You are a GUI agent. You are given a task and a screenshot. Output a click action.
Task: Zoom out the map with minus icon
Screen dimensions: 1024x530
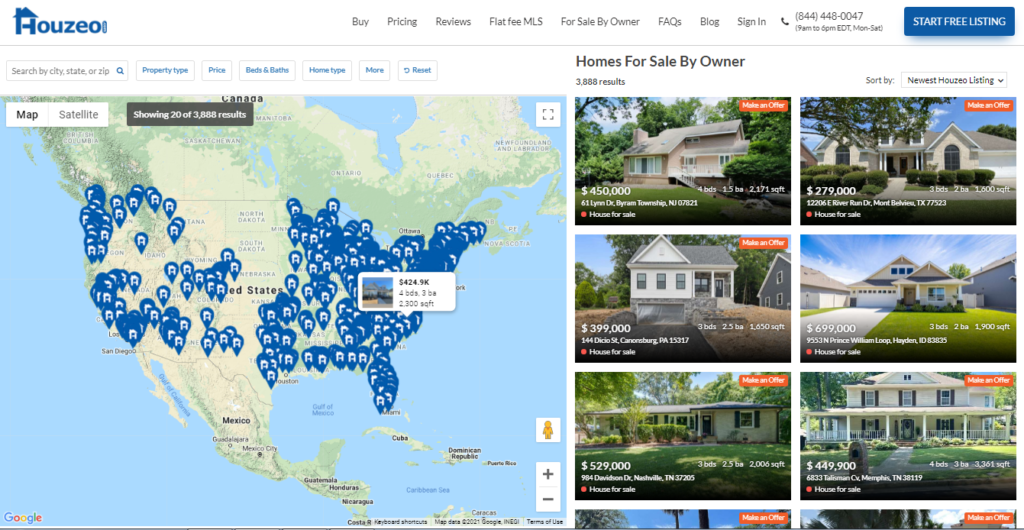click(548, 499)
